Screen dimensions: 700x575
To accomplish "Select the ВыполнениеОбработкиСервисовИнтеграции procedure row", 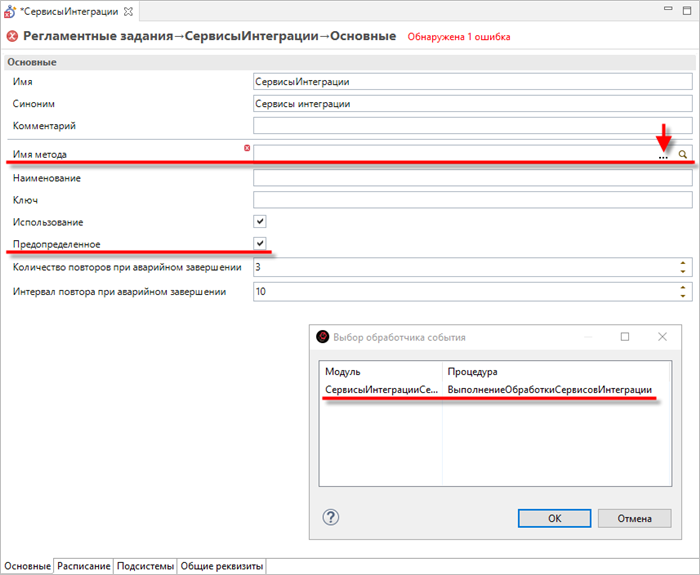I will tap(549, 389).
